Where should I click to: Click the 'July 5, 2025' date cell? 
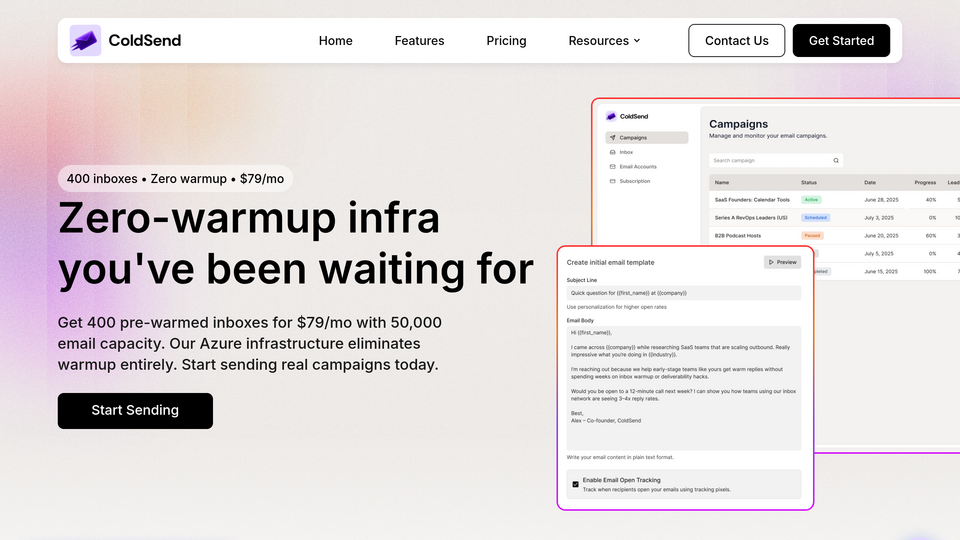pos(879,253)
